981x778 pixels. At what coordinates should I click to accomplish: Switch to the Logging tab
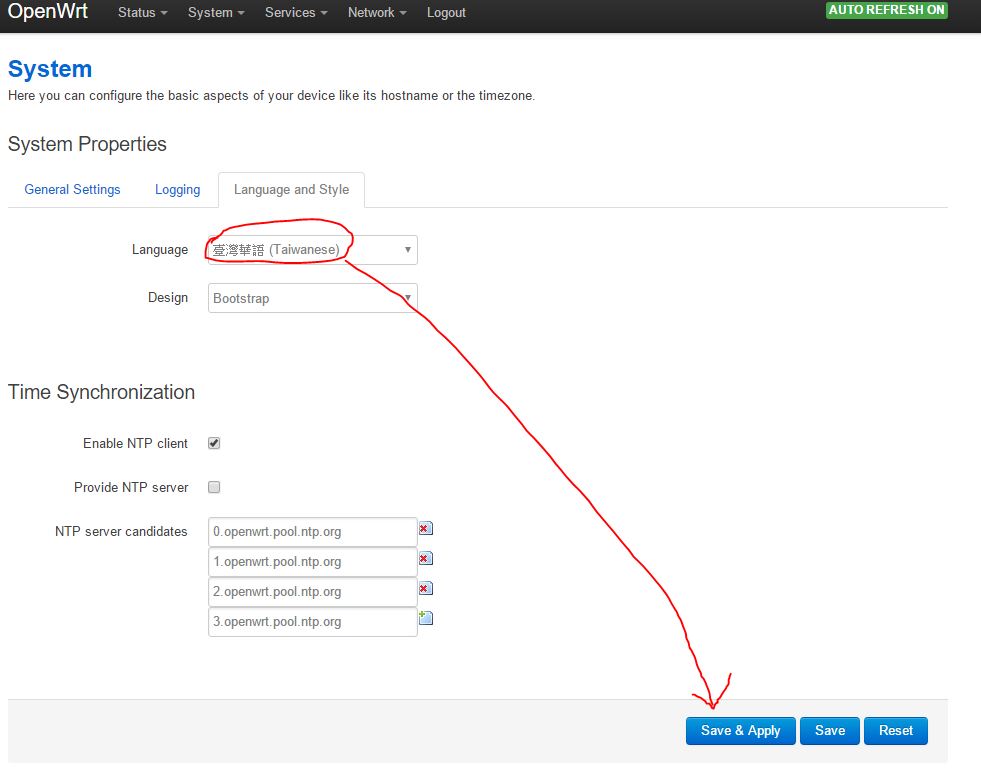[178, 189]
